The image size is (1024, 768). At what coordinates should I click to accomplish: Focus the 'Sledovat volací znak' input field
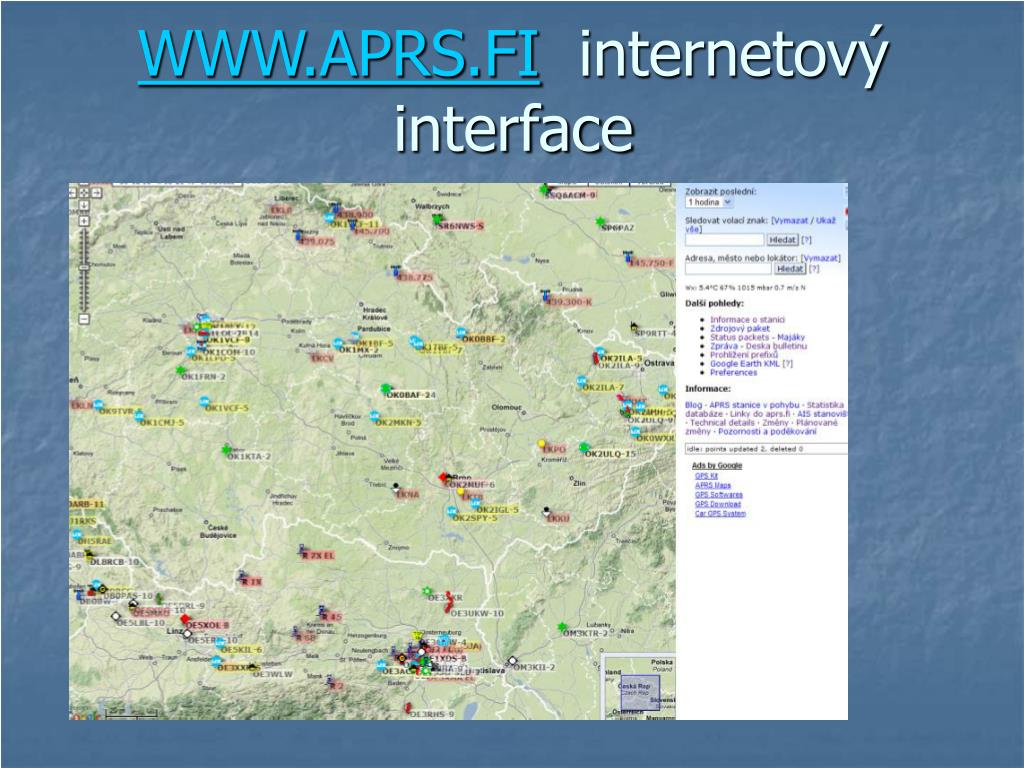(x=724, y=240)
